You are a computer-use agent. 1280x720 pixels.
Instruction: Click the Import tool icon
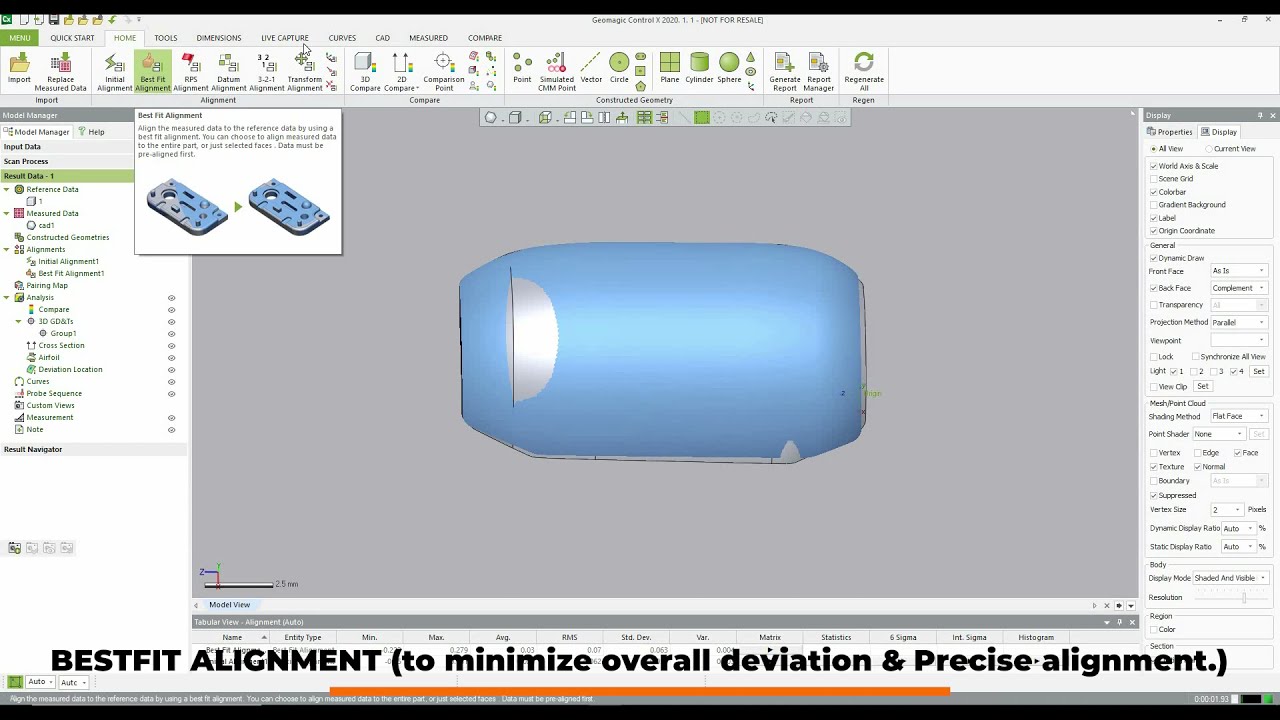click(19, 70)
